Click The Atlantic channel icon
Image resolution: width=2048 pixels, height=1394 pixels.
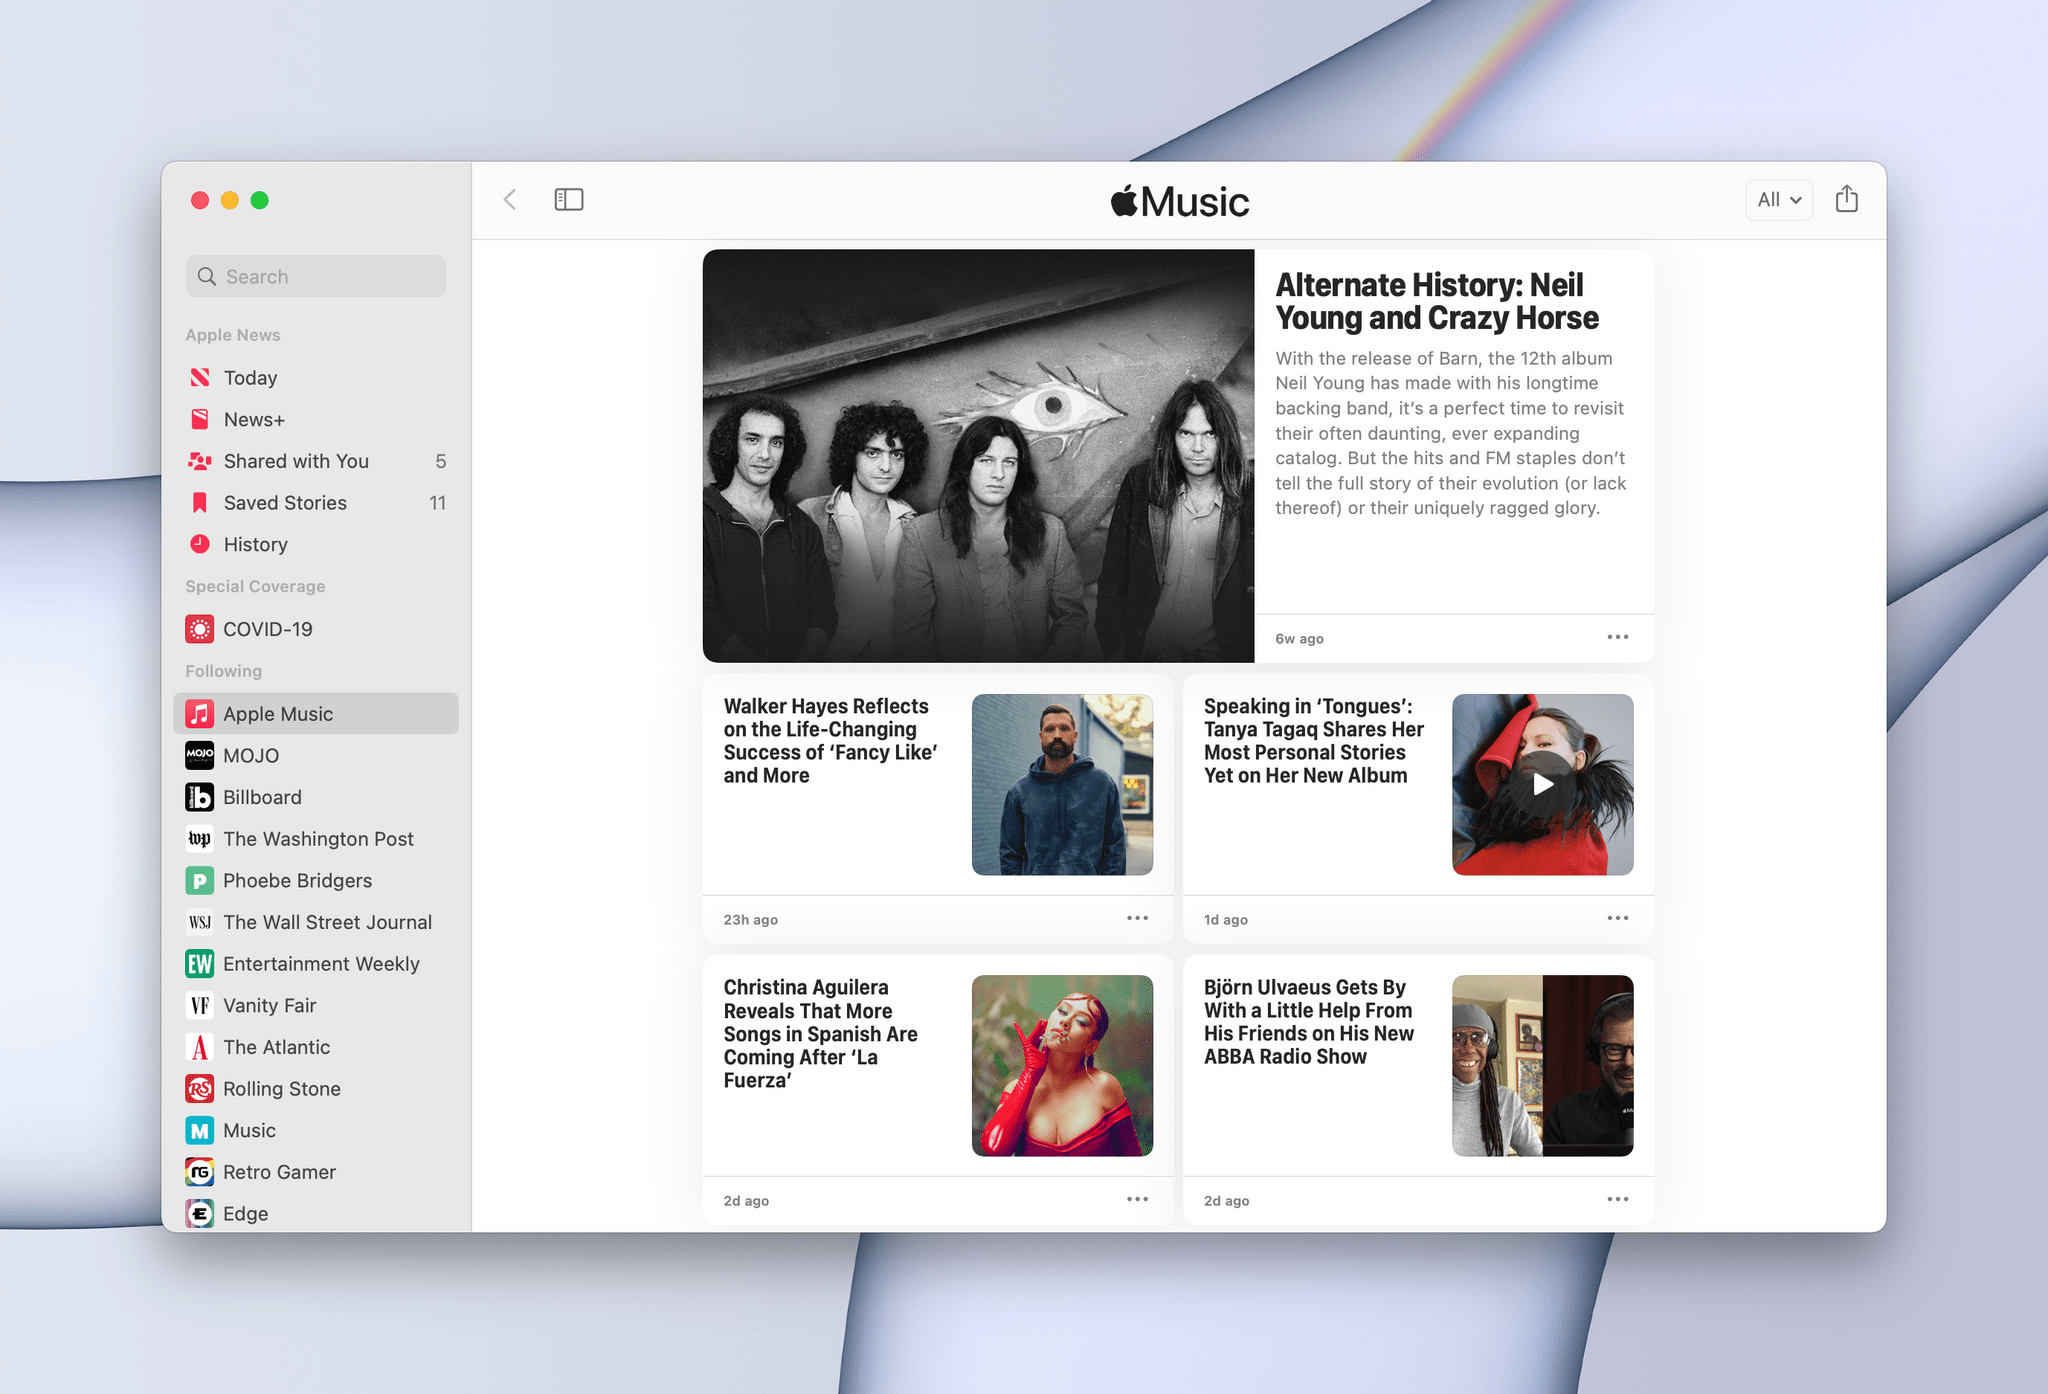pyautogui.click(x=200, y=1047)
